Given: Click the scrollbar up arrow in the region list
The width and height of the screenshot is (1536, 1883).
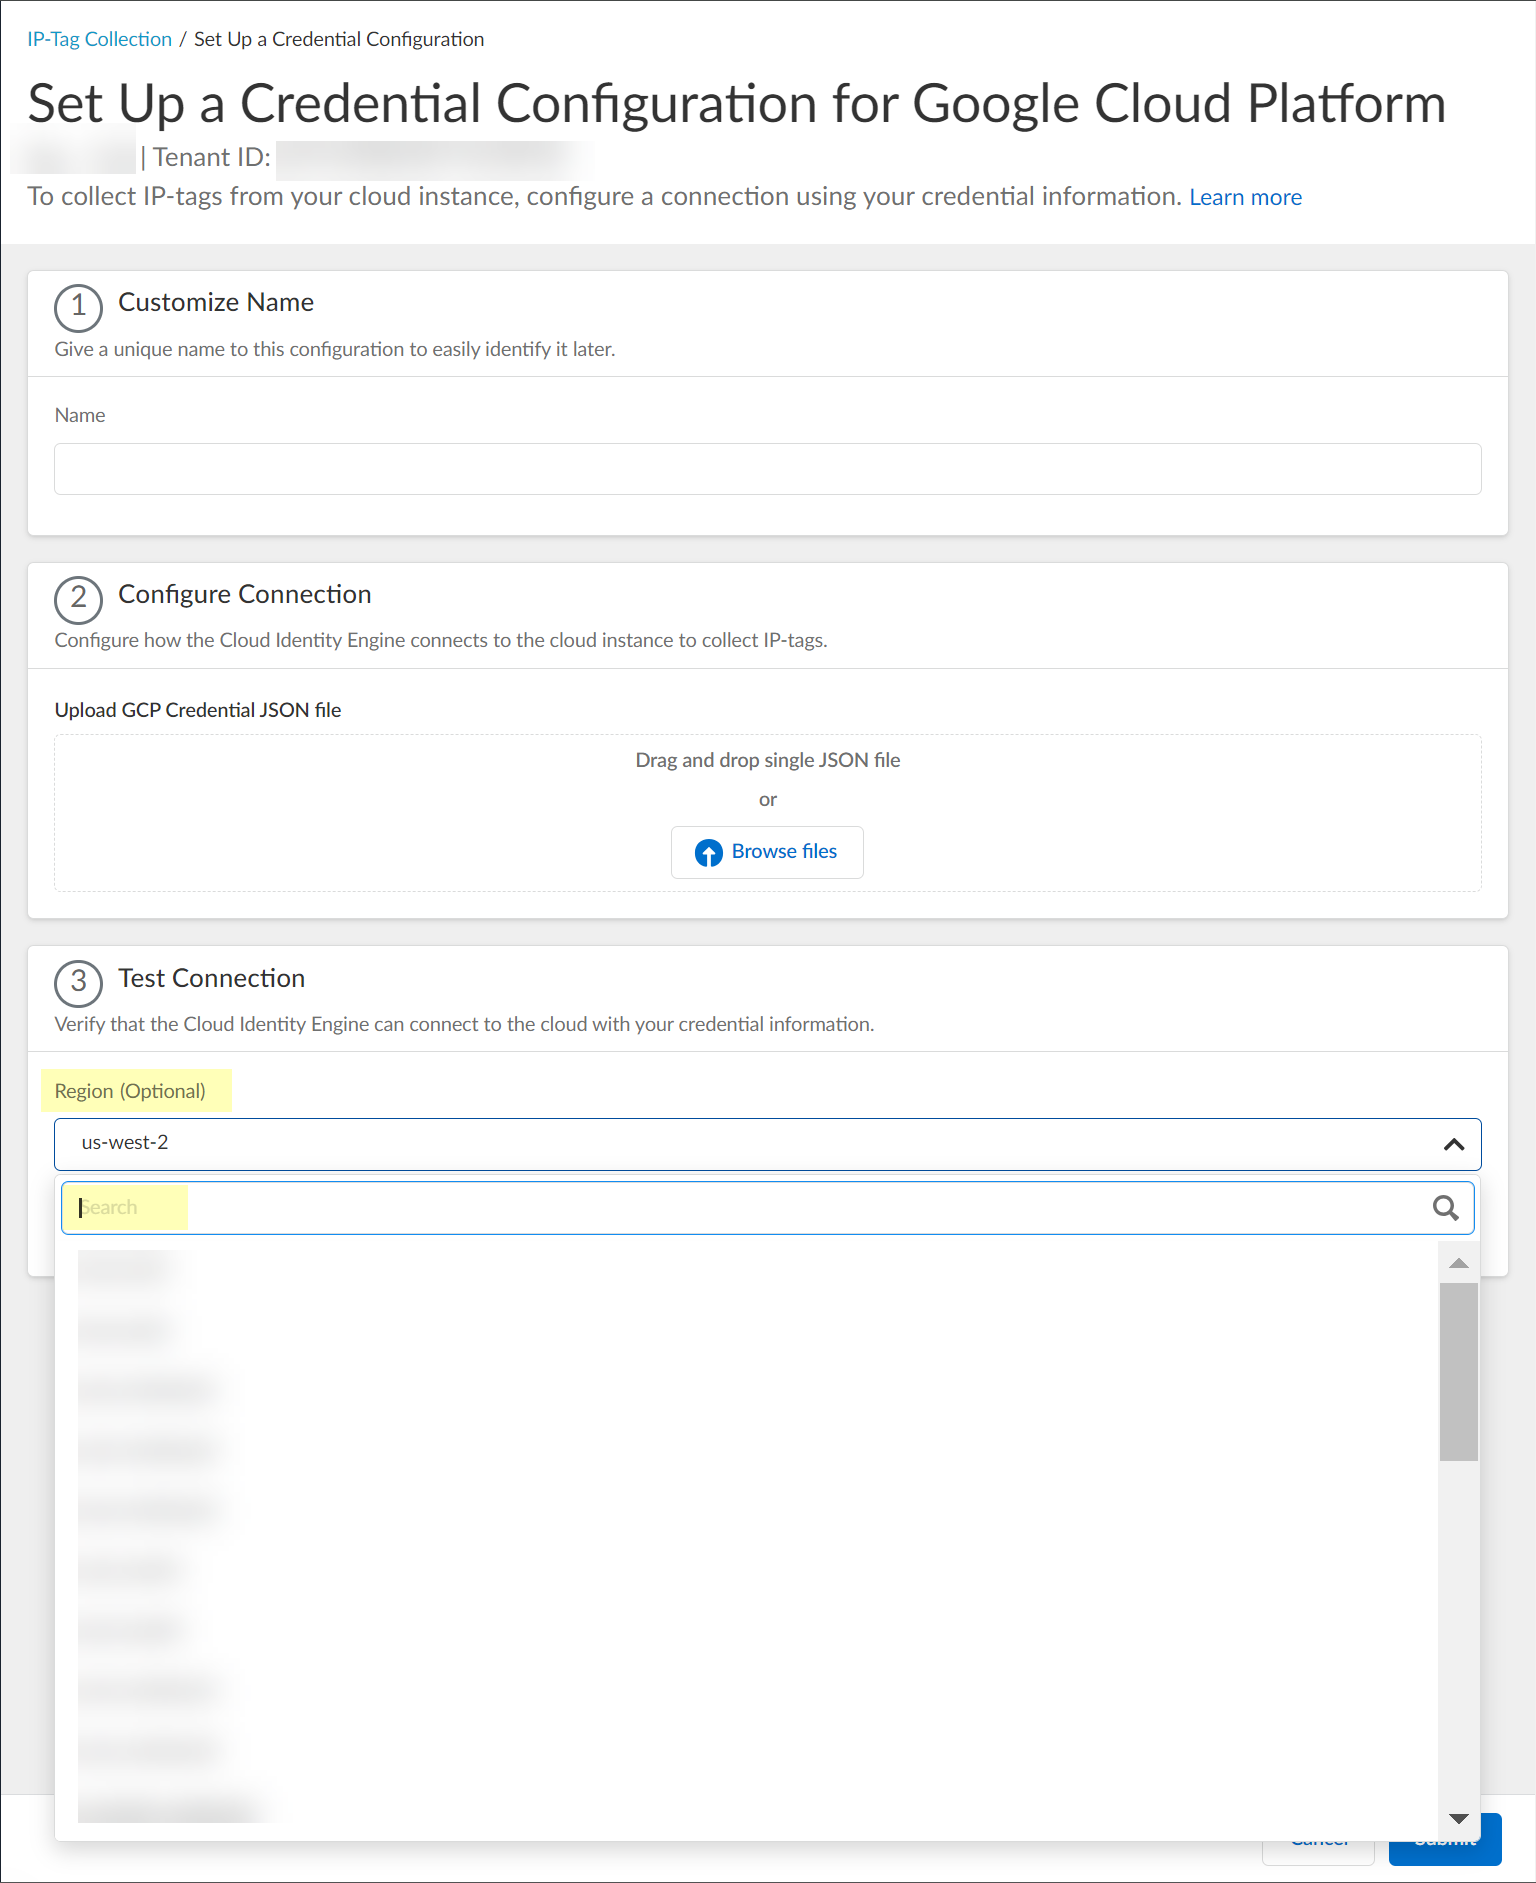Looking at the screenshot, I should click(1459, 1263).
